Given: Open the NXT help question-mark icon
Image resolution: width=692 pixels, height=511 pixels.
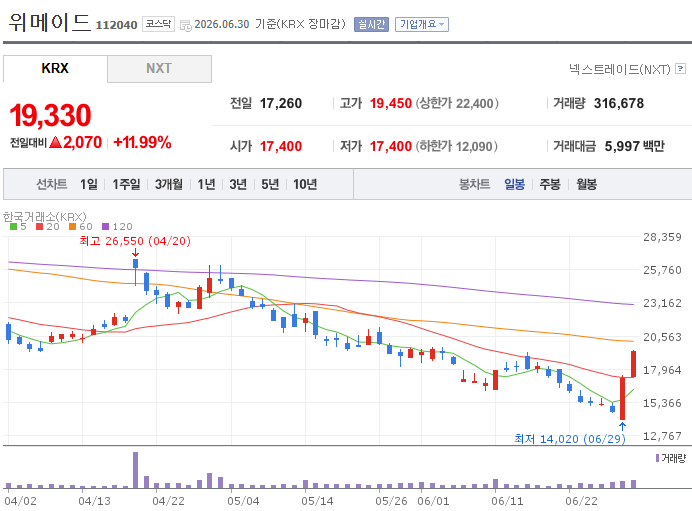Looking at the screenshot, I should tap(681, 68).
